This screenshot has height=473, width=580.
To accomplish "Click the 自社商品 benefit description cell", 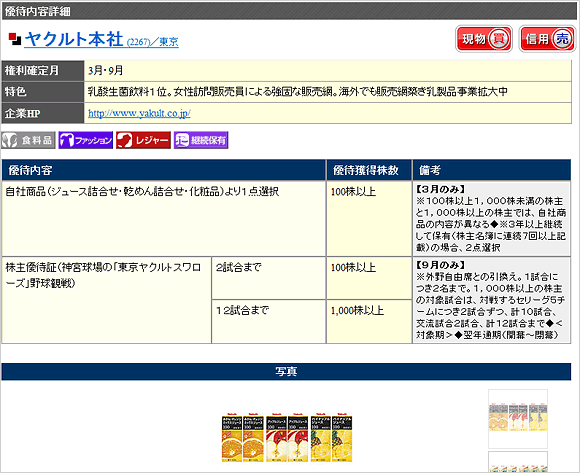I will point(163,219).
